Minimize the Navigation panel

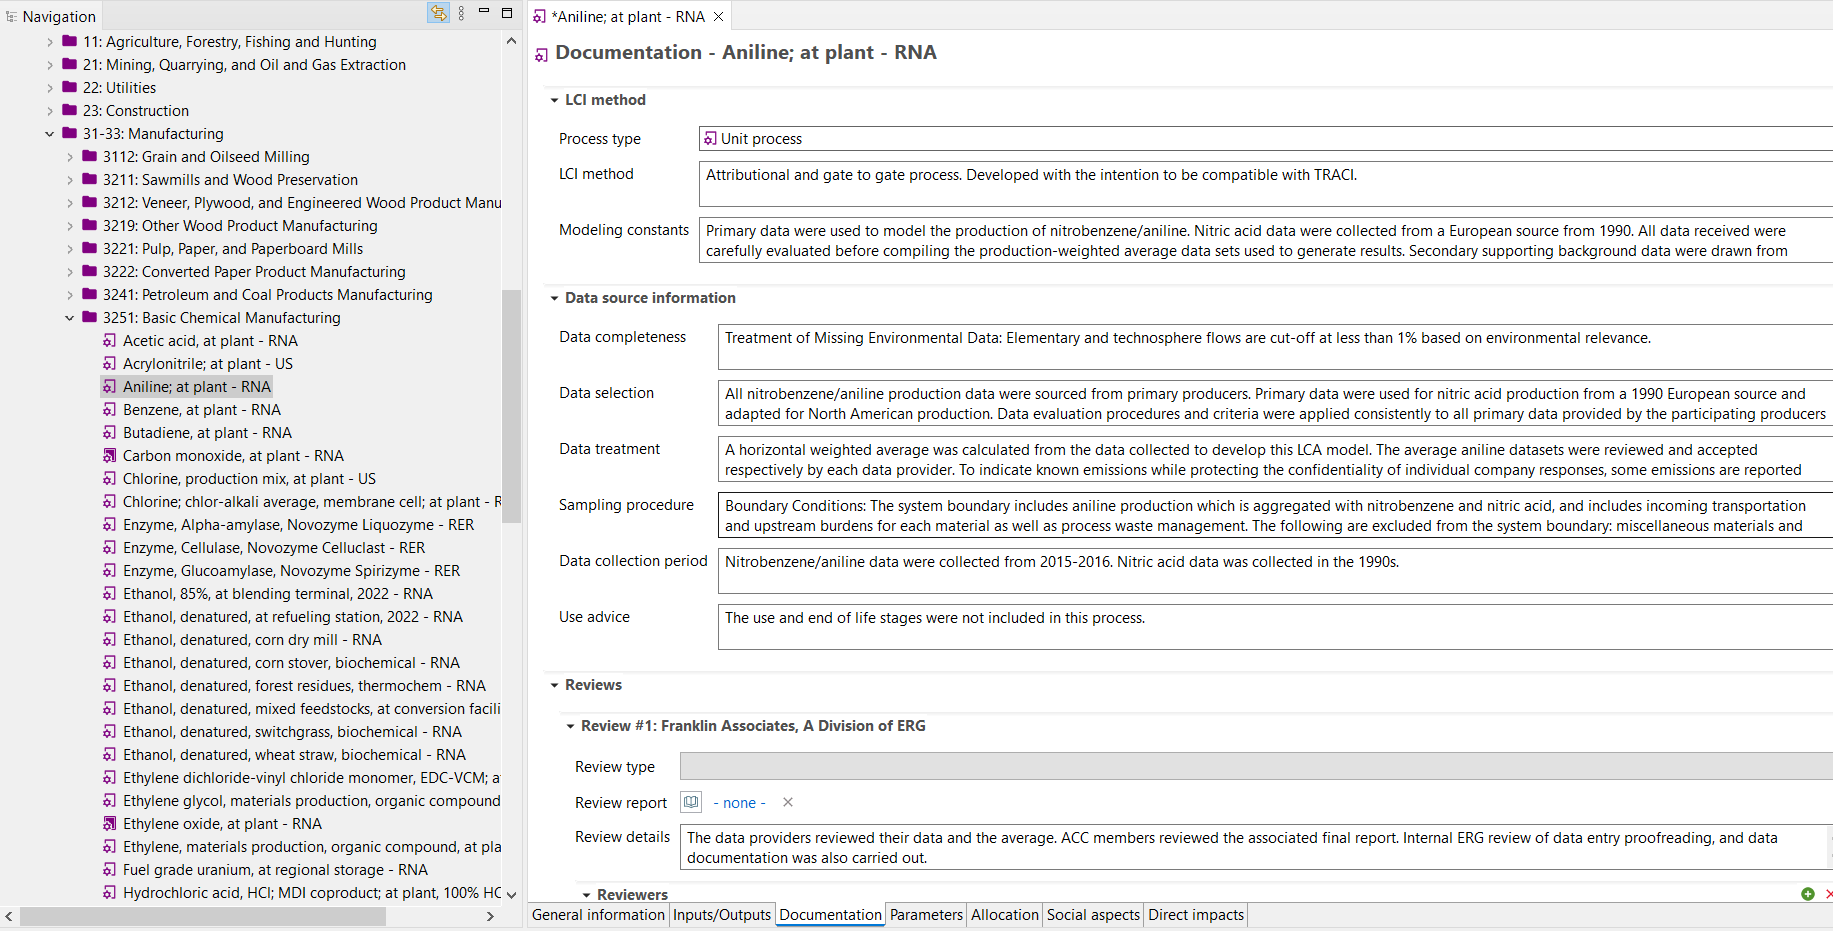pos(484,12)
